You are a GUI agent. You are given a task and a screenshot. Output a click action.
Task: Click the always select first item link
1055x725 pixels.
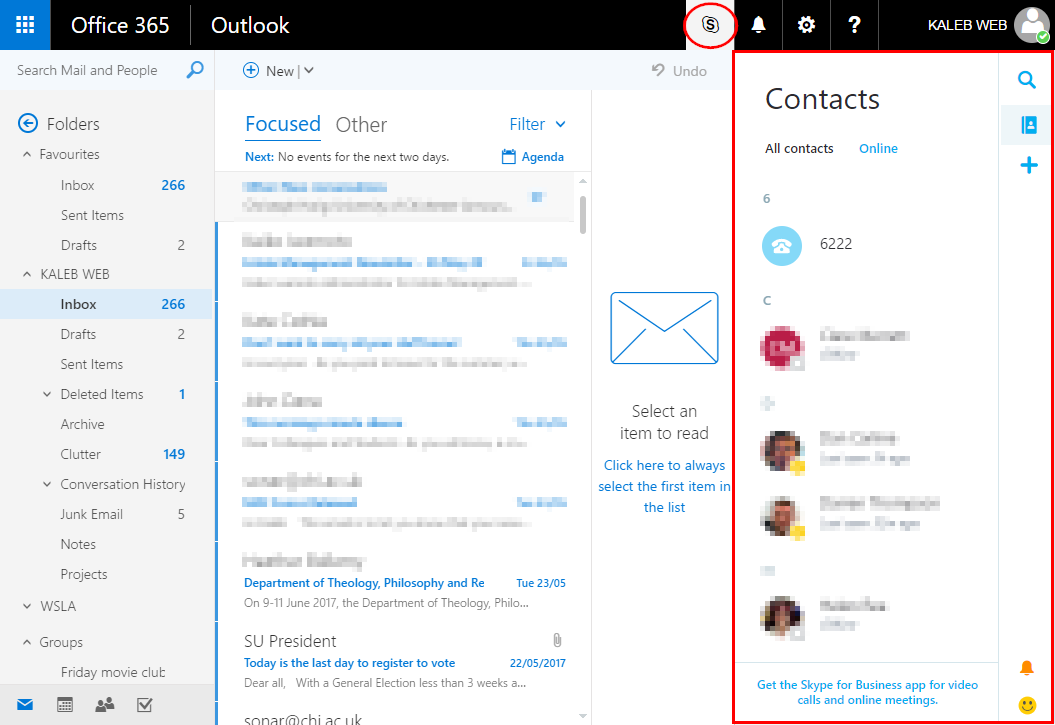pos(664,486)
